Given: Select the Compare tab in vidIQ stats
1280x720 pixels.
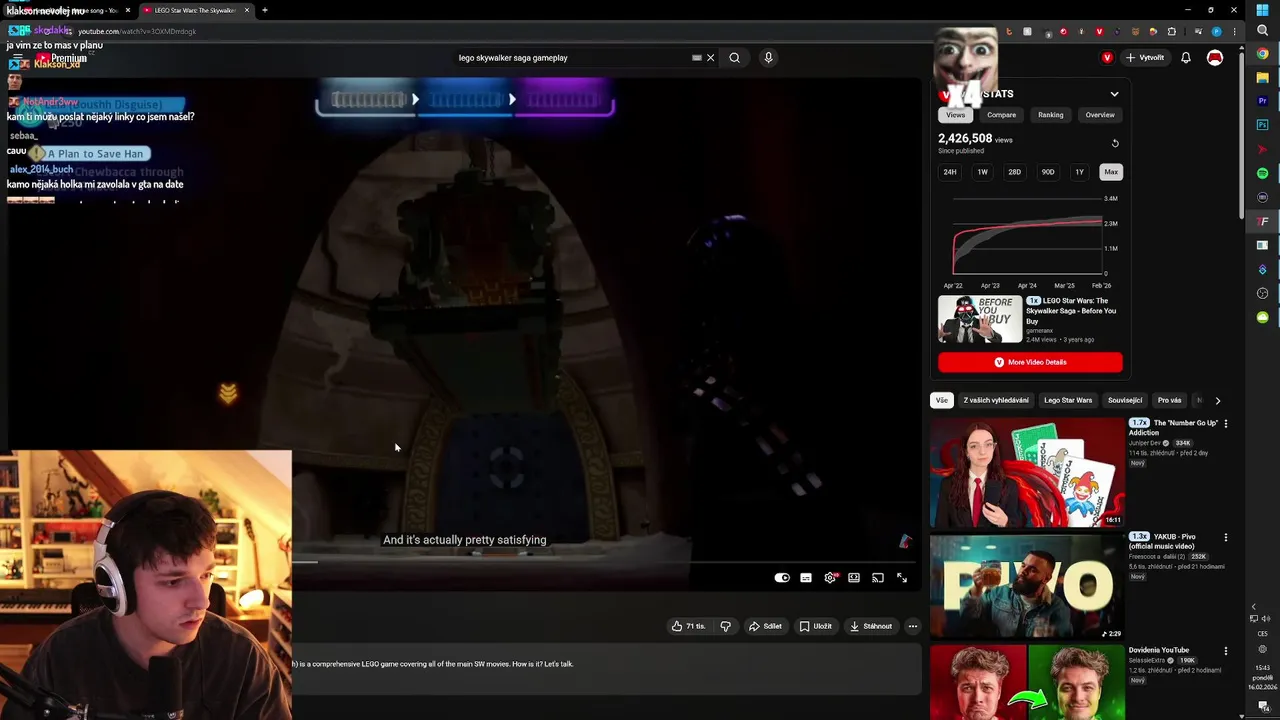Looking at the screenshot, I should point(1001,115).
